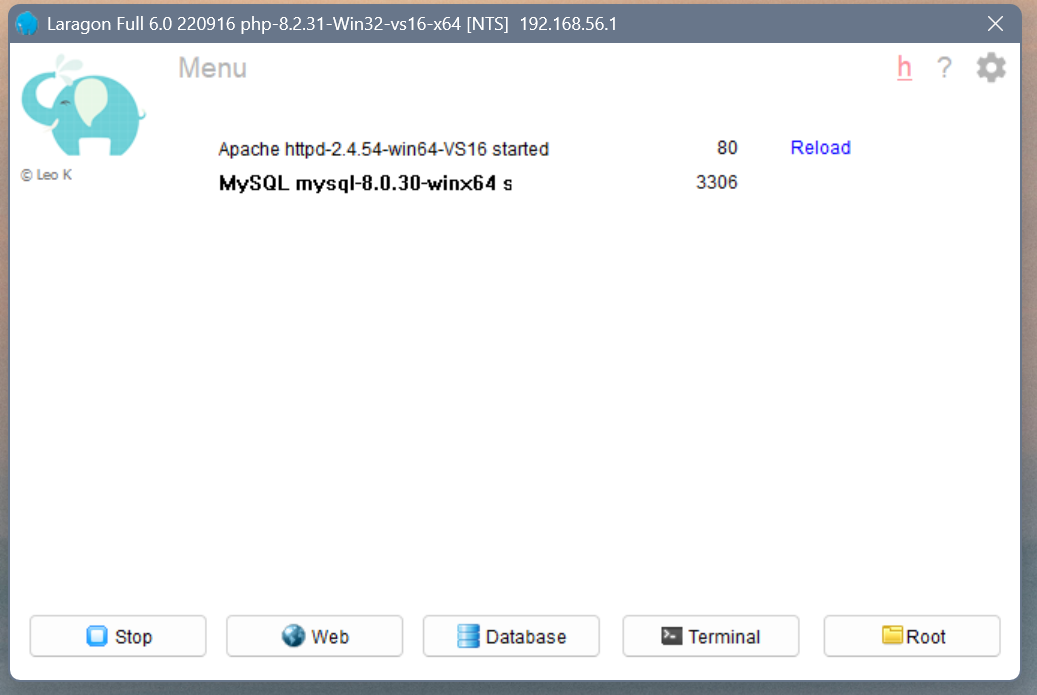Open the Web button

(x=314, y=636)
